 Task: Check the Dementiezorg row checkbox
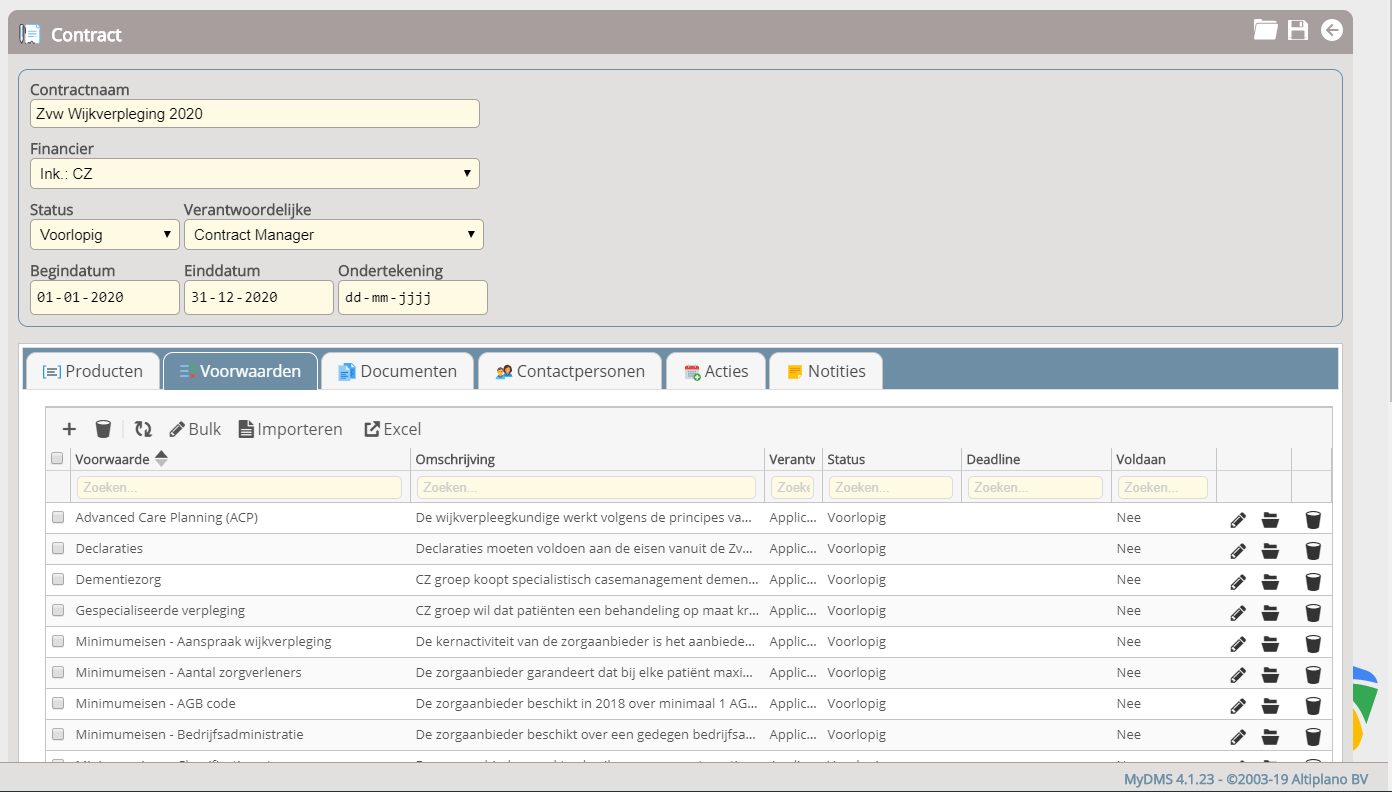tap(58, 579)
